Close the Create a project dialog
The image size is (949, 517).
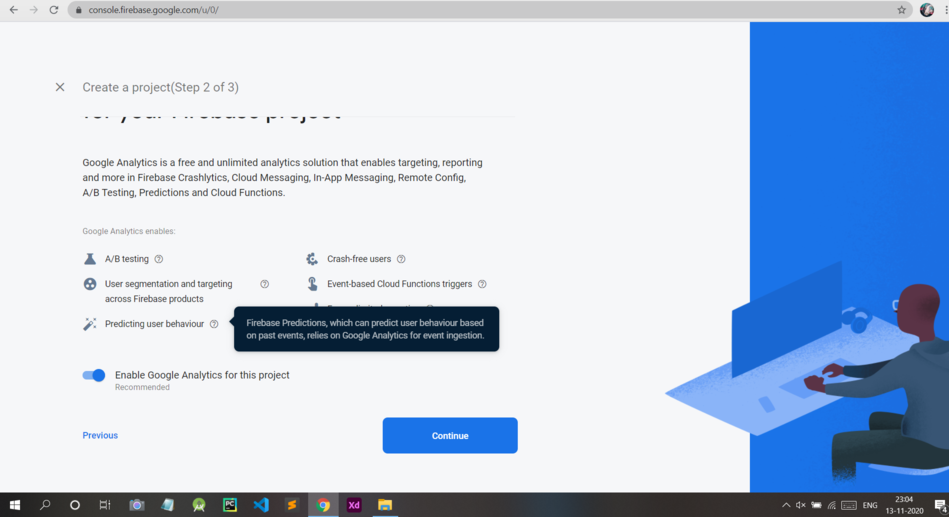(60, 87)
